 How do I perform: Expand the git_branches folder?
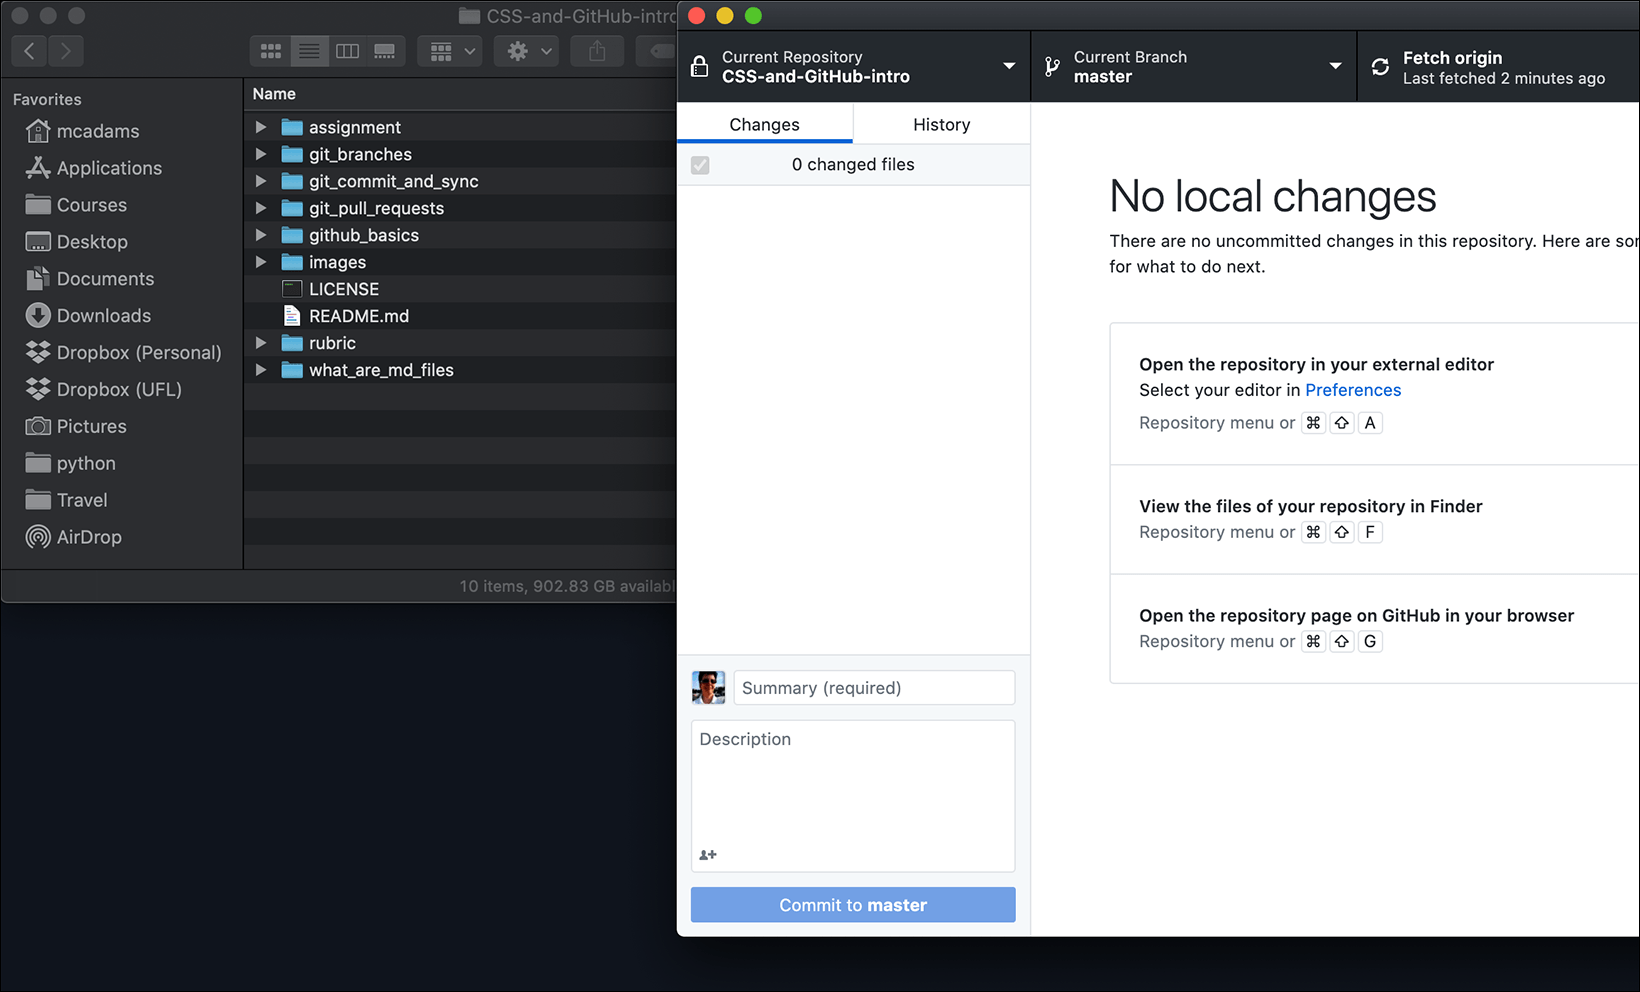pos(261,154)
